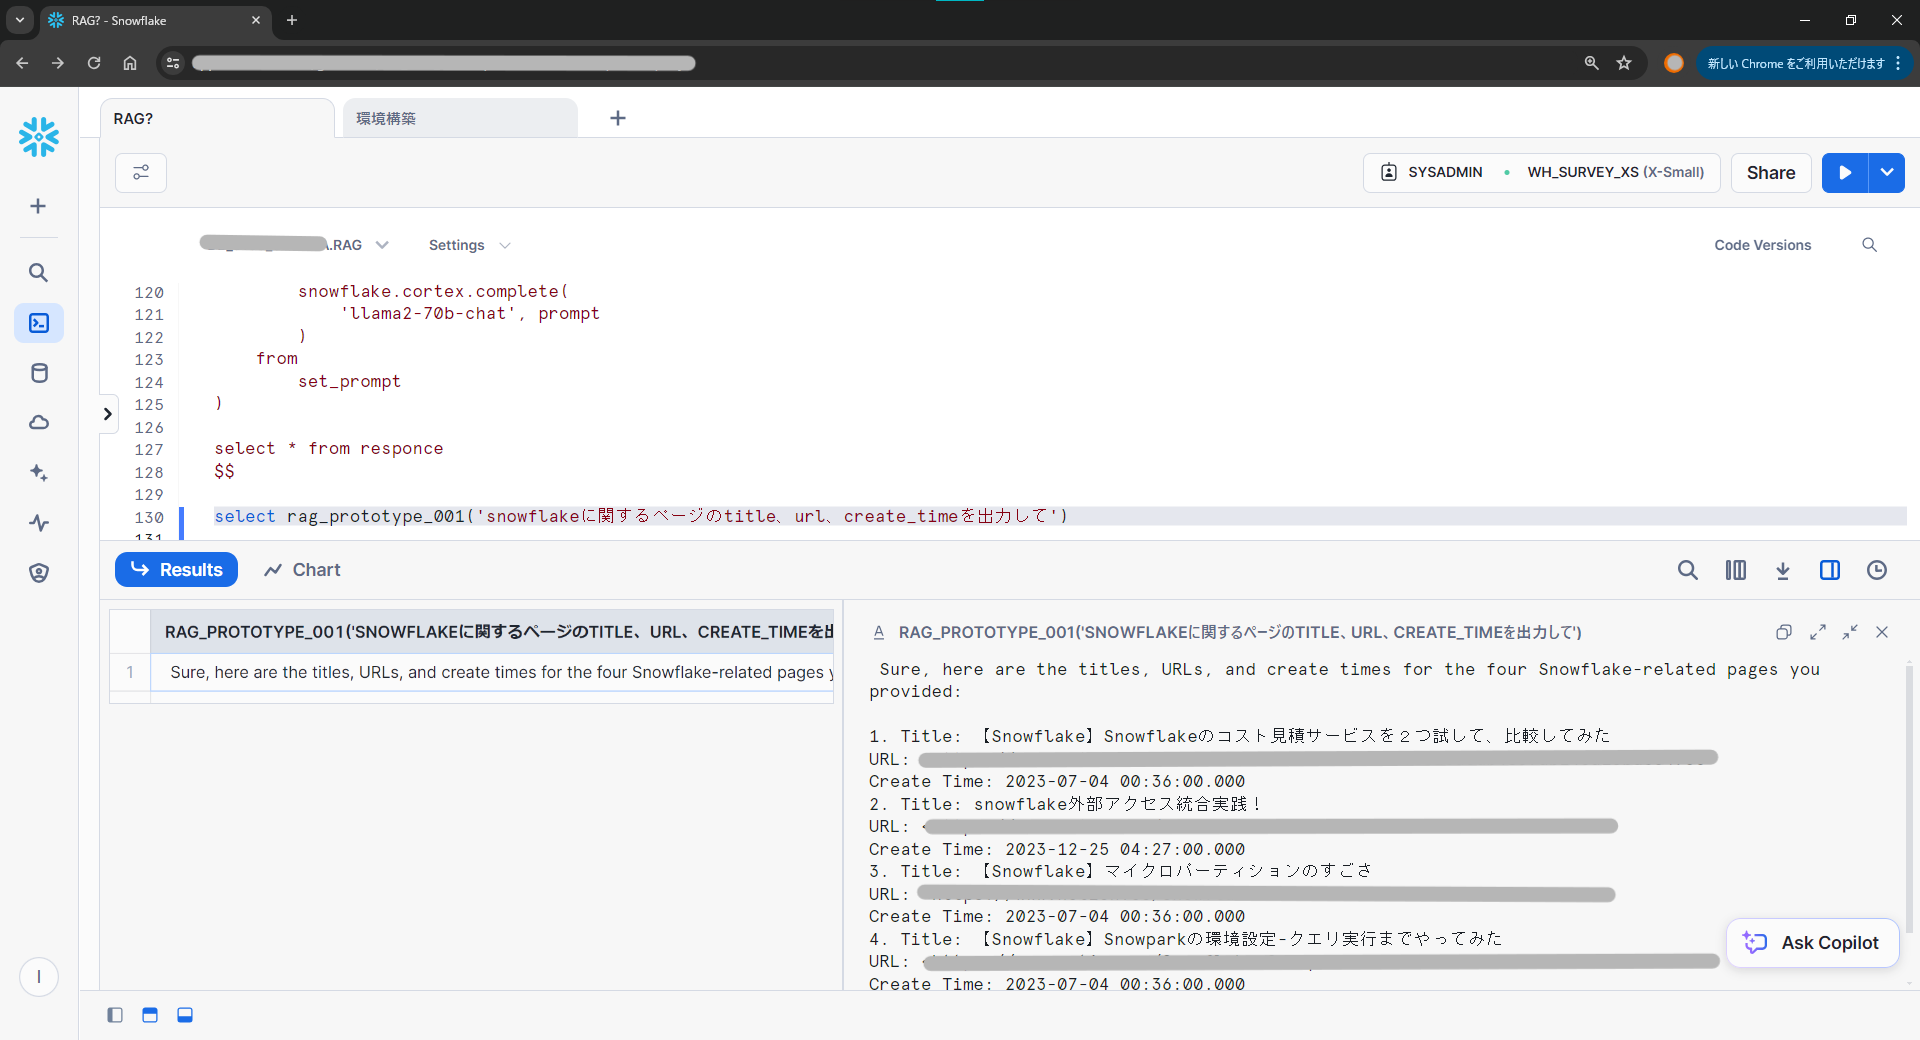Click line 127 select from responce
The image size is (1920, 1040).
[x=329, y=449]
